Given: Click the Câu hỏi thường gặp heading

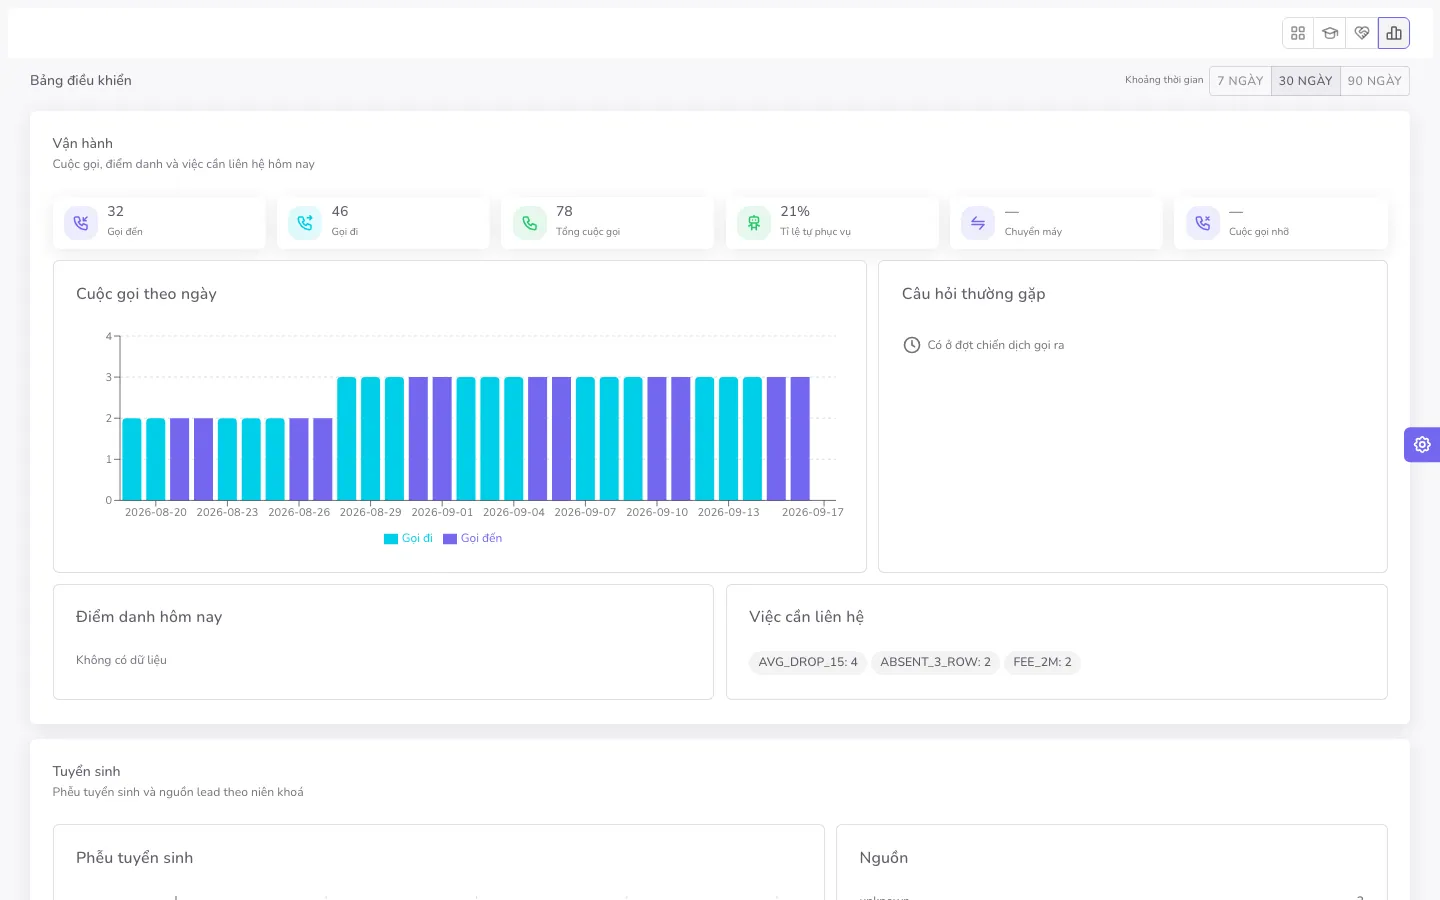Looking at the screenshot, I should [974, 294].
